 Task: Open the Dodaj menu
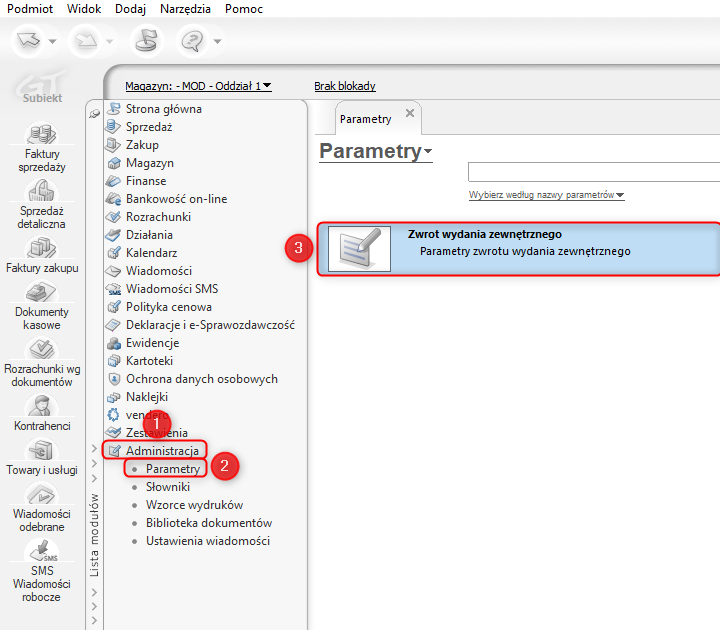click(130, 9)
